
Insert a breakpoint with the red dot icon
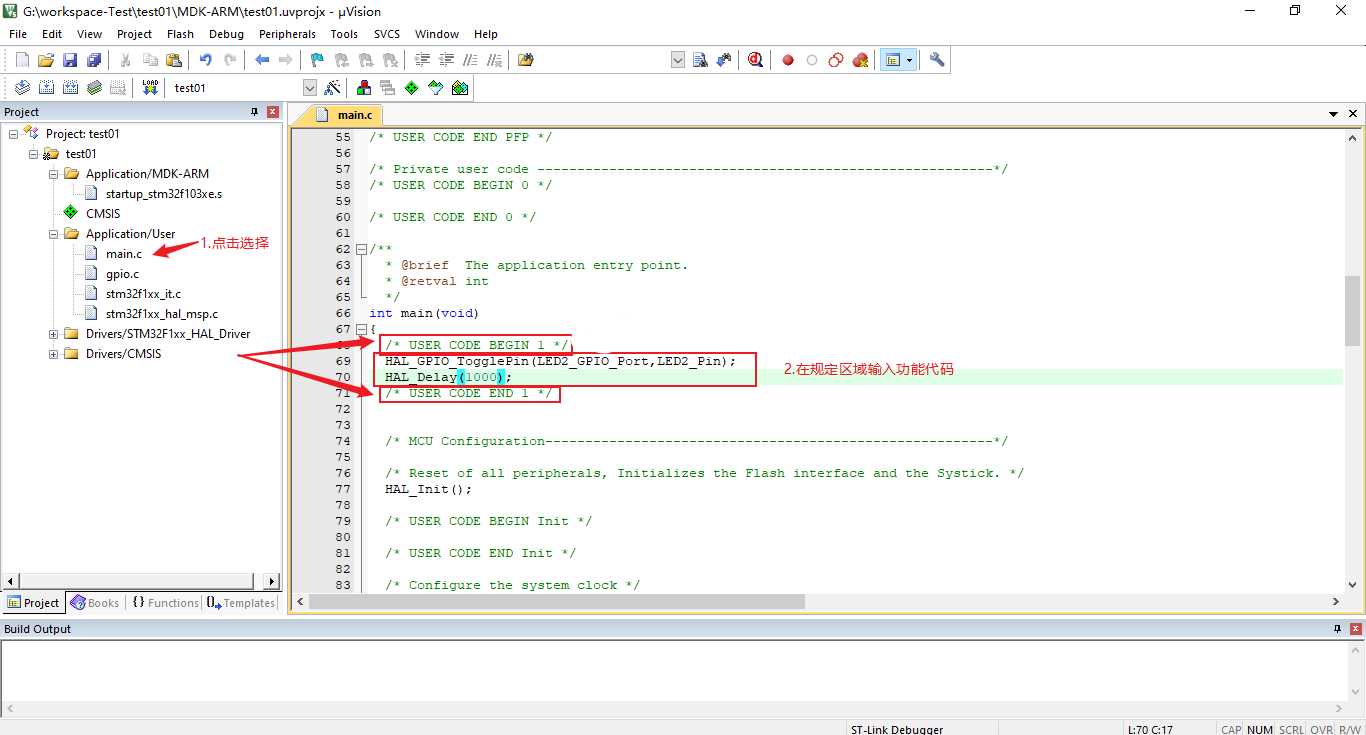click(x=788, y=60)
